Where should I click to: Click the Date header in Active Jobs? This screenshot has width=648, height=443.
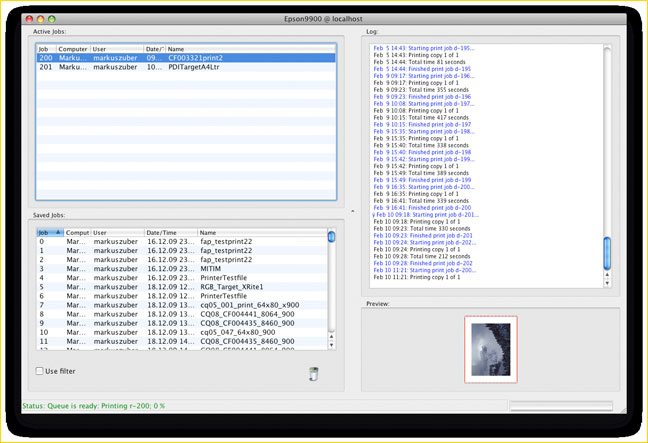click(x=155, y=49)
